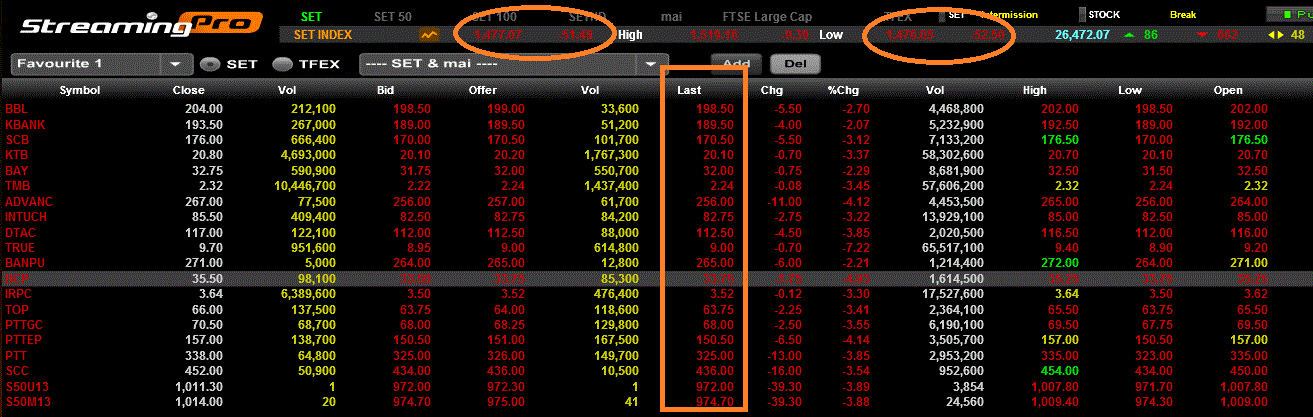Select the DTAC symbol
Image resolution: width=1313 pixels, height=417 pixels.
20,232
